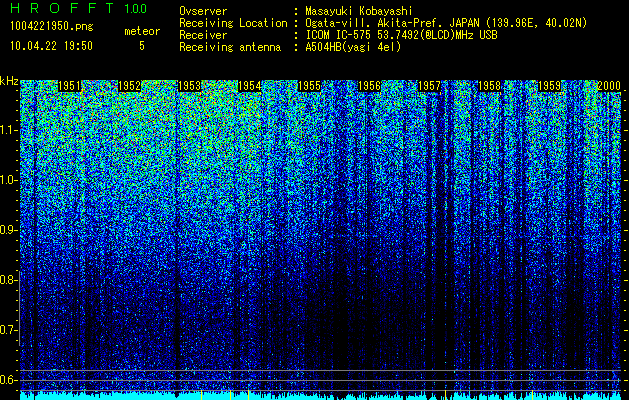The width and height of the screenshot is (629, 400).
Task: Click the 2000 time marker
Action: [x=609, y=86]
